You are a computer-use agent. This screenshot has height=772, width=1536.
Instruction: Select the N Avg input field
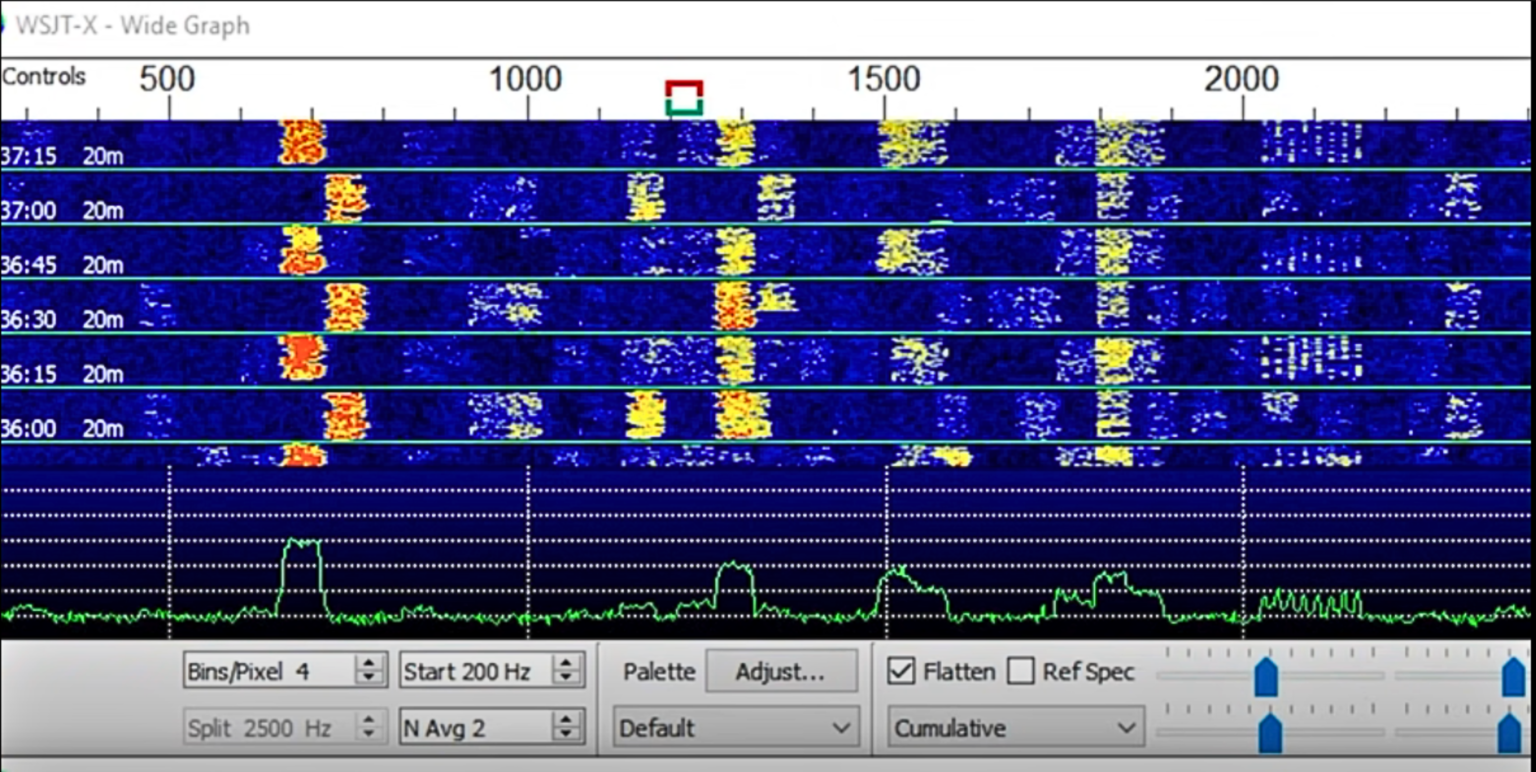click(470, 727)
